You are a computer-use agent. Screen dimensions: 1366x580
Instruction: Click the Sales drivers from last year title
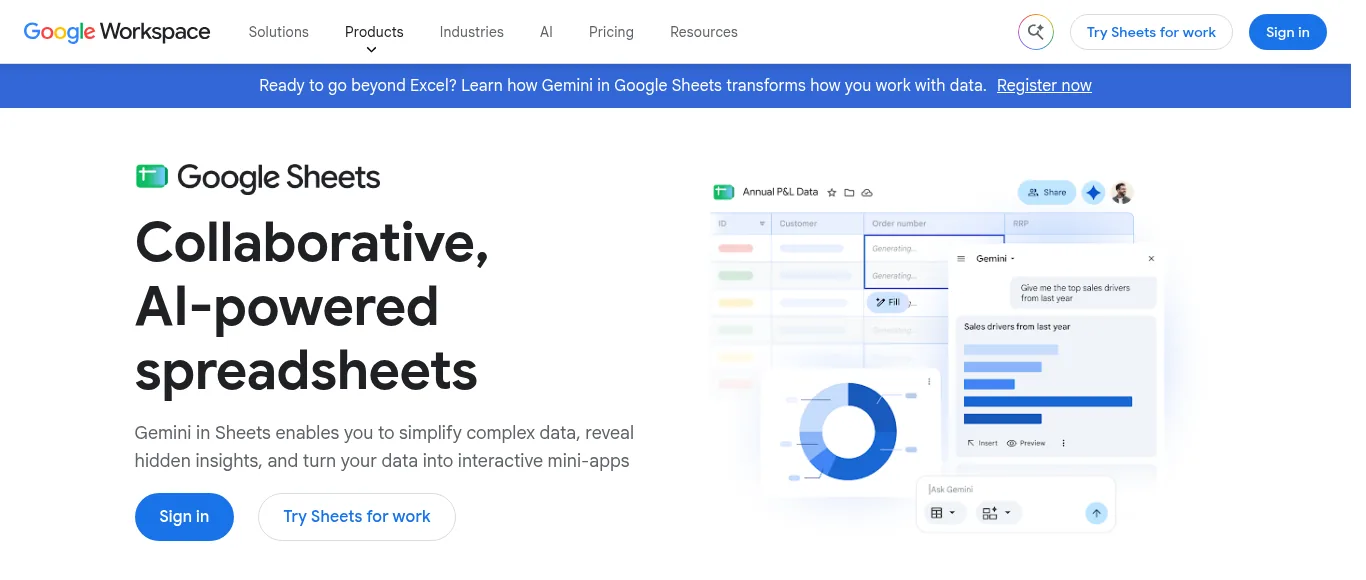pos(1017,327)
